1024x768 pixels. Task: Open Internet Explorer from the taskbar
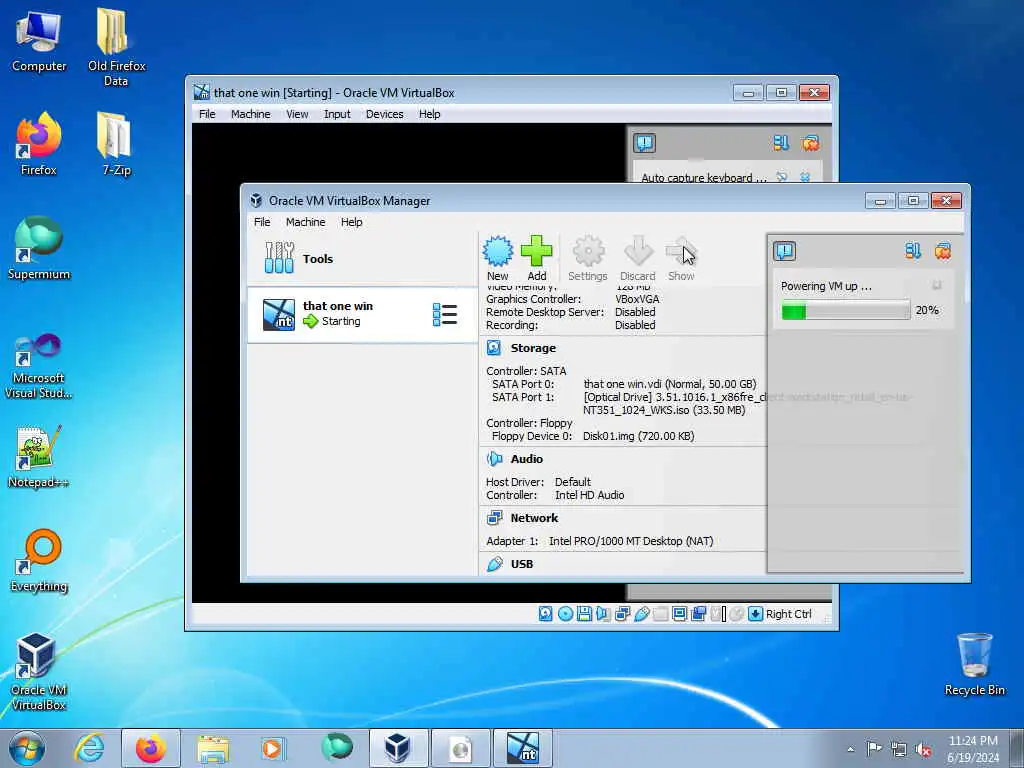(x=89, y=748)
